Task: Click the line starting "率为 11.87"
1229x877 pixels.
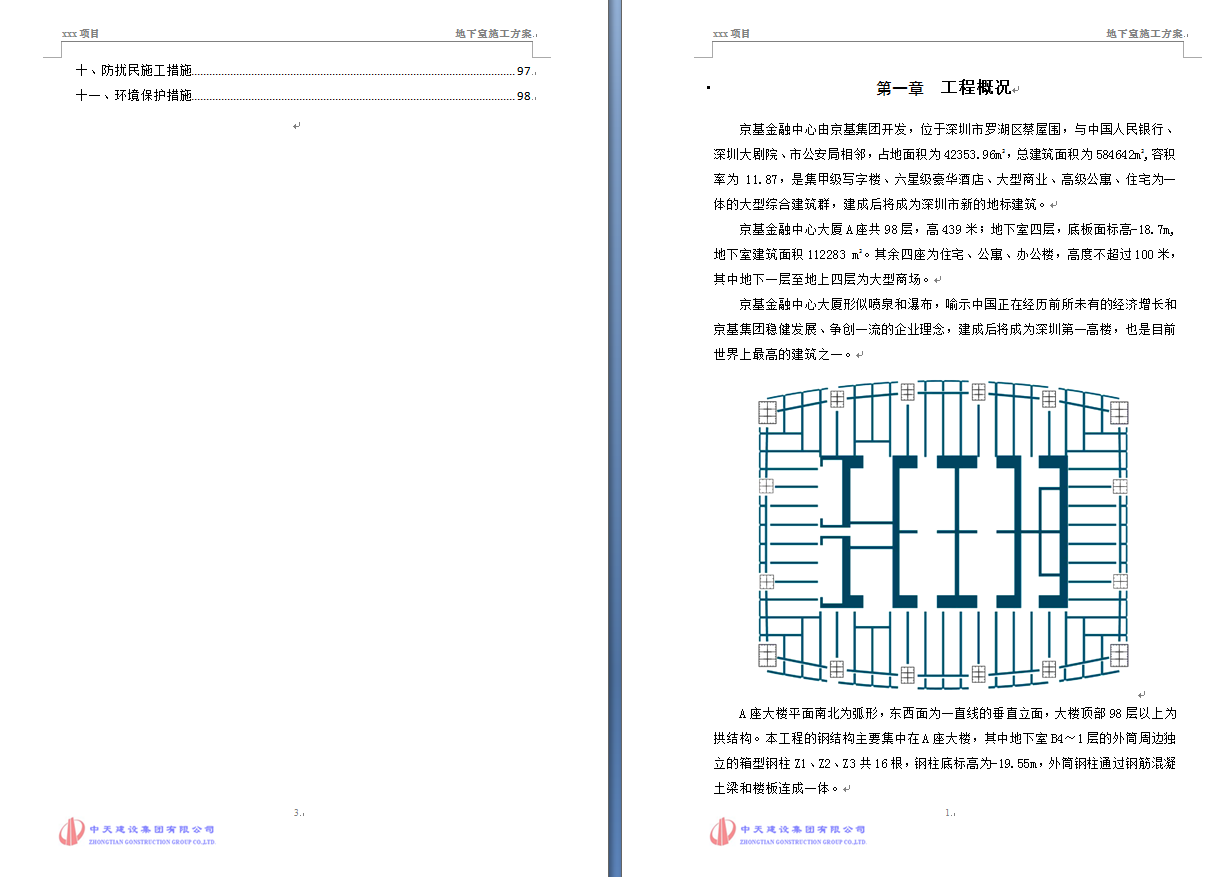Action: (944, 179)
